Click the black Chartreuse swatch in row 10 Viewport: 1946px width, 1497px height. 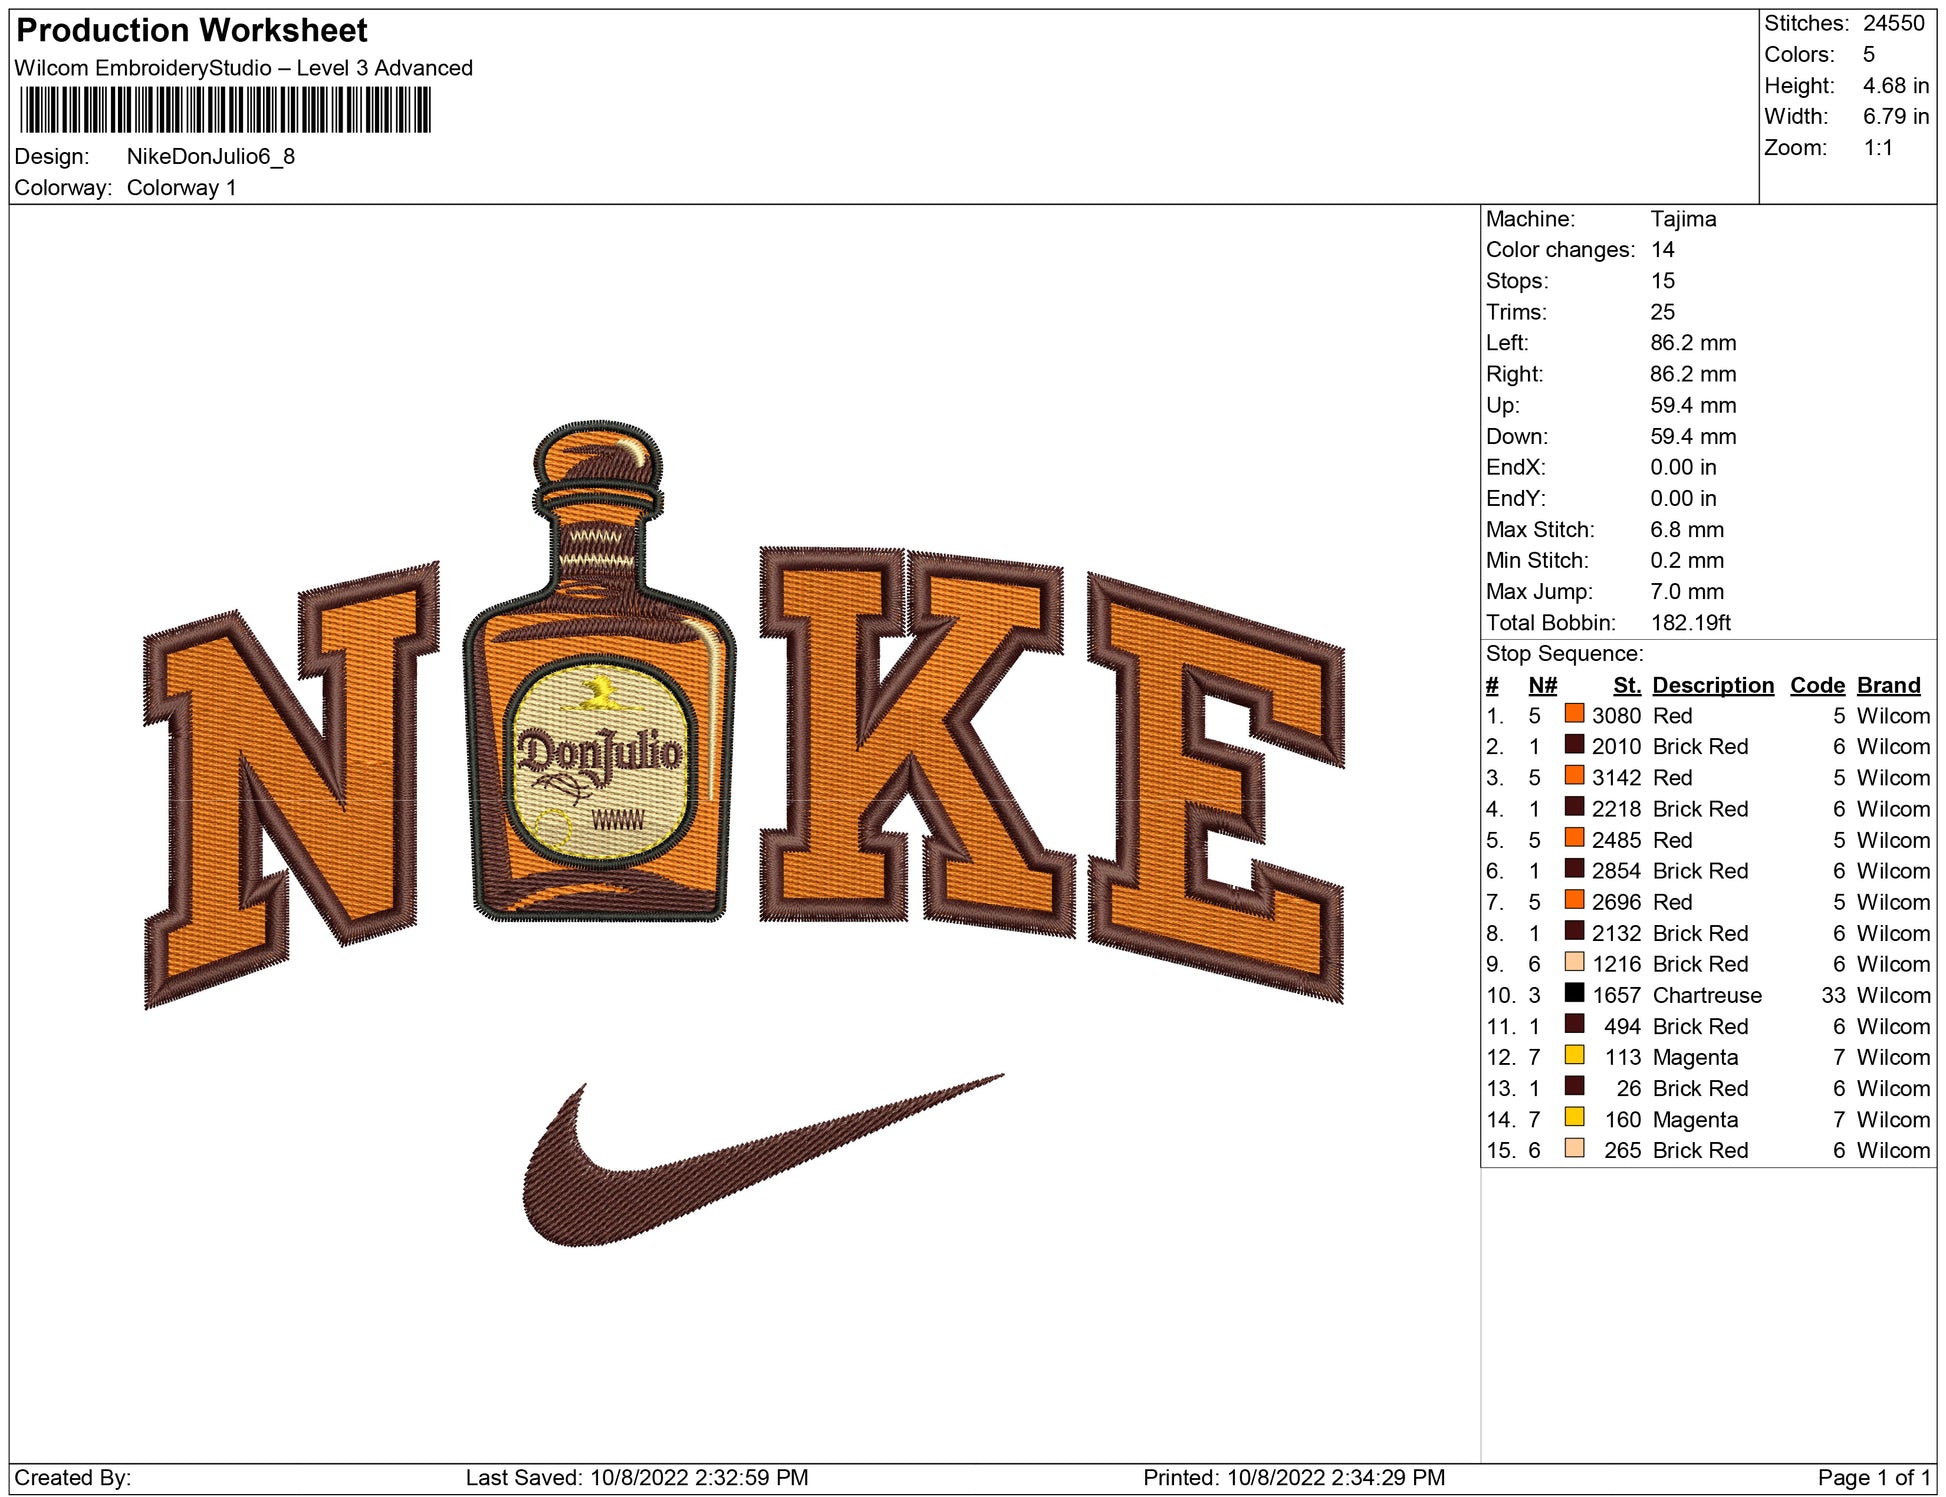[1574, 992]
